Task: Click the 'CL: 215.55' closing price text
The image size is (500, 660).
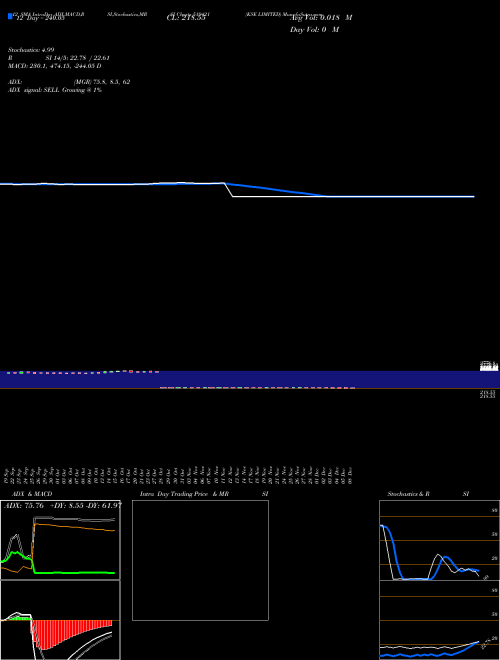Action: coord(186,18)
